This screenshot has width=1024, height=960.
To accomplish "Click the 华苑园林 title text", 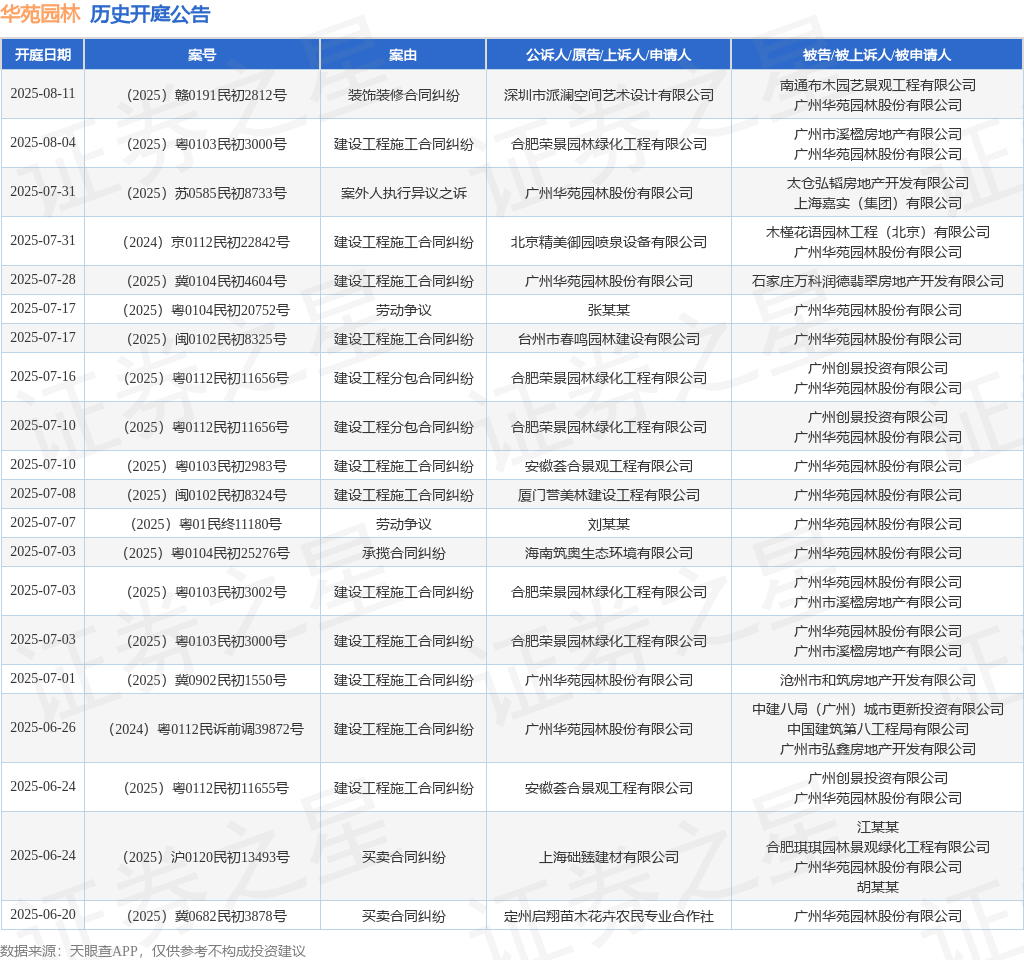I will 40,14.
